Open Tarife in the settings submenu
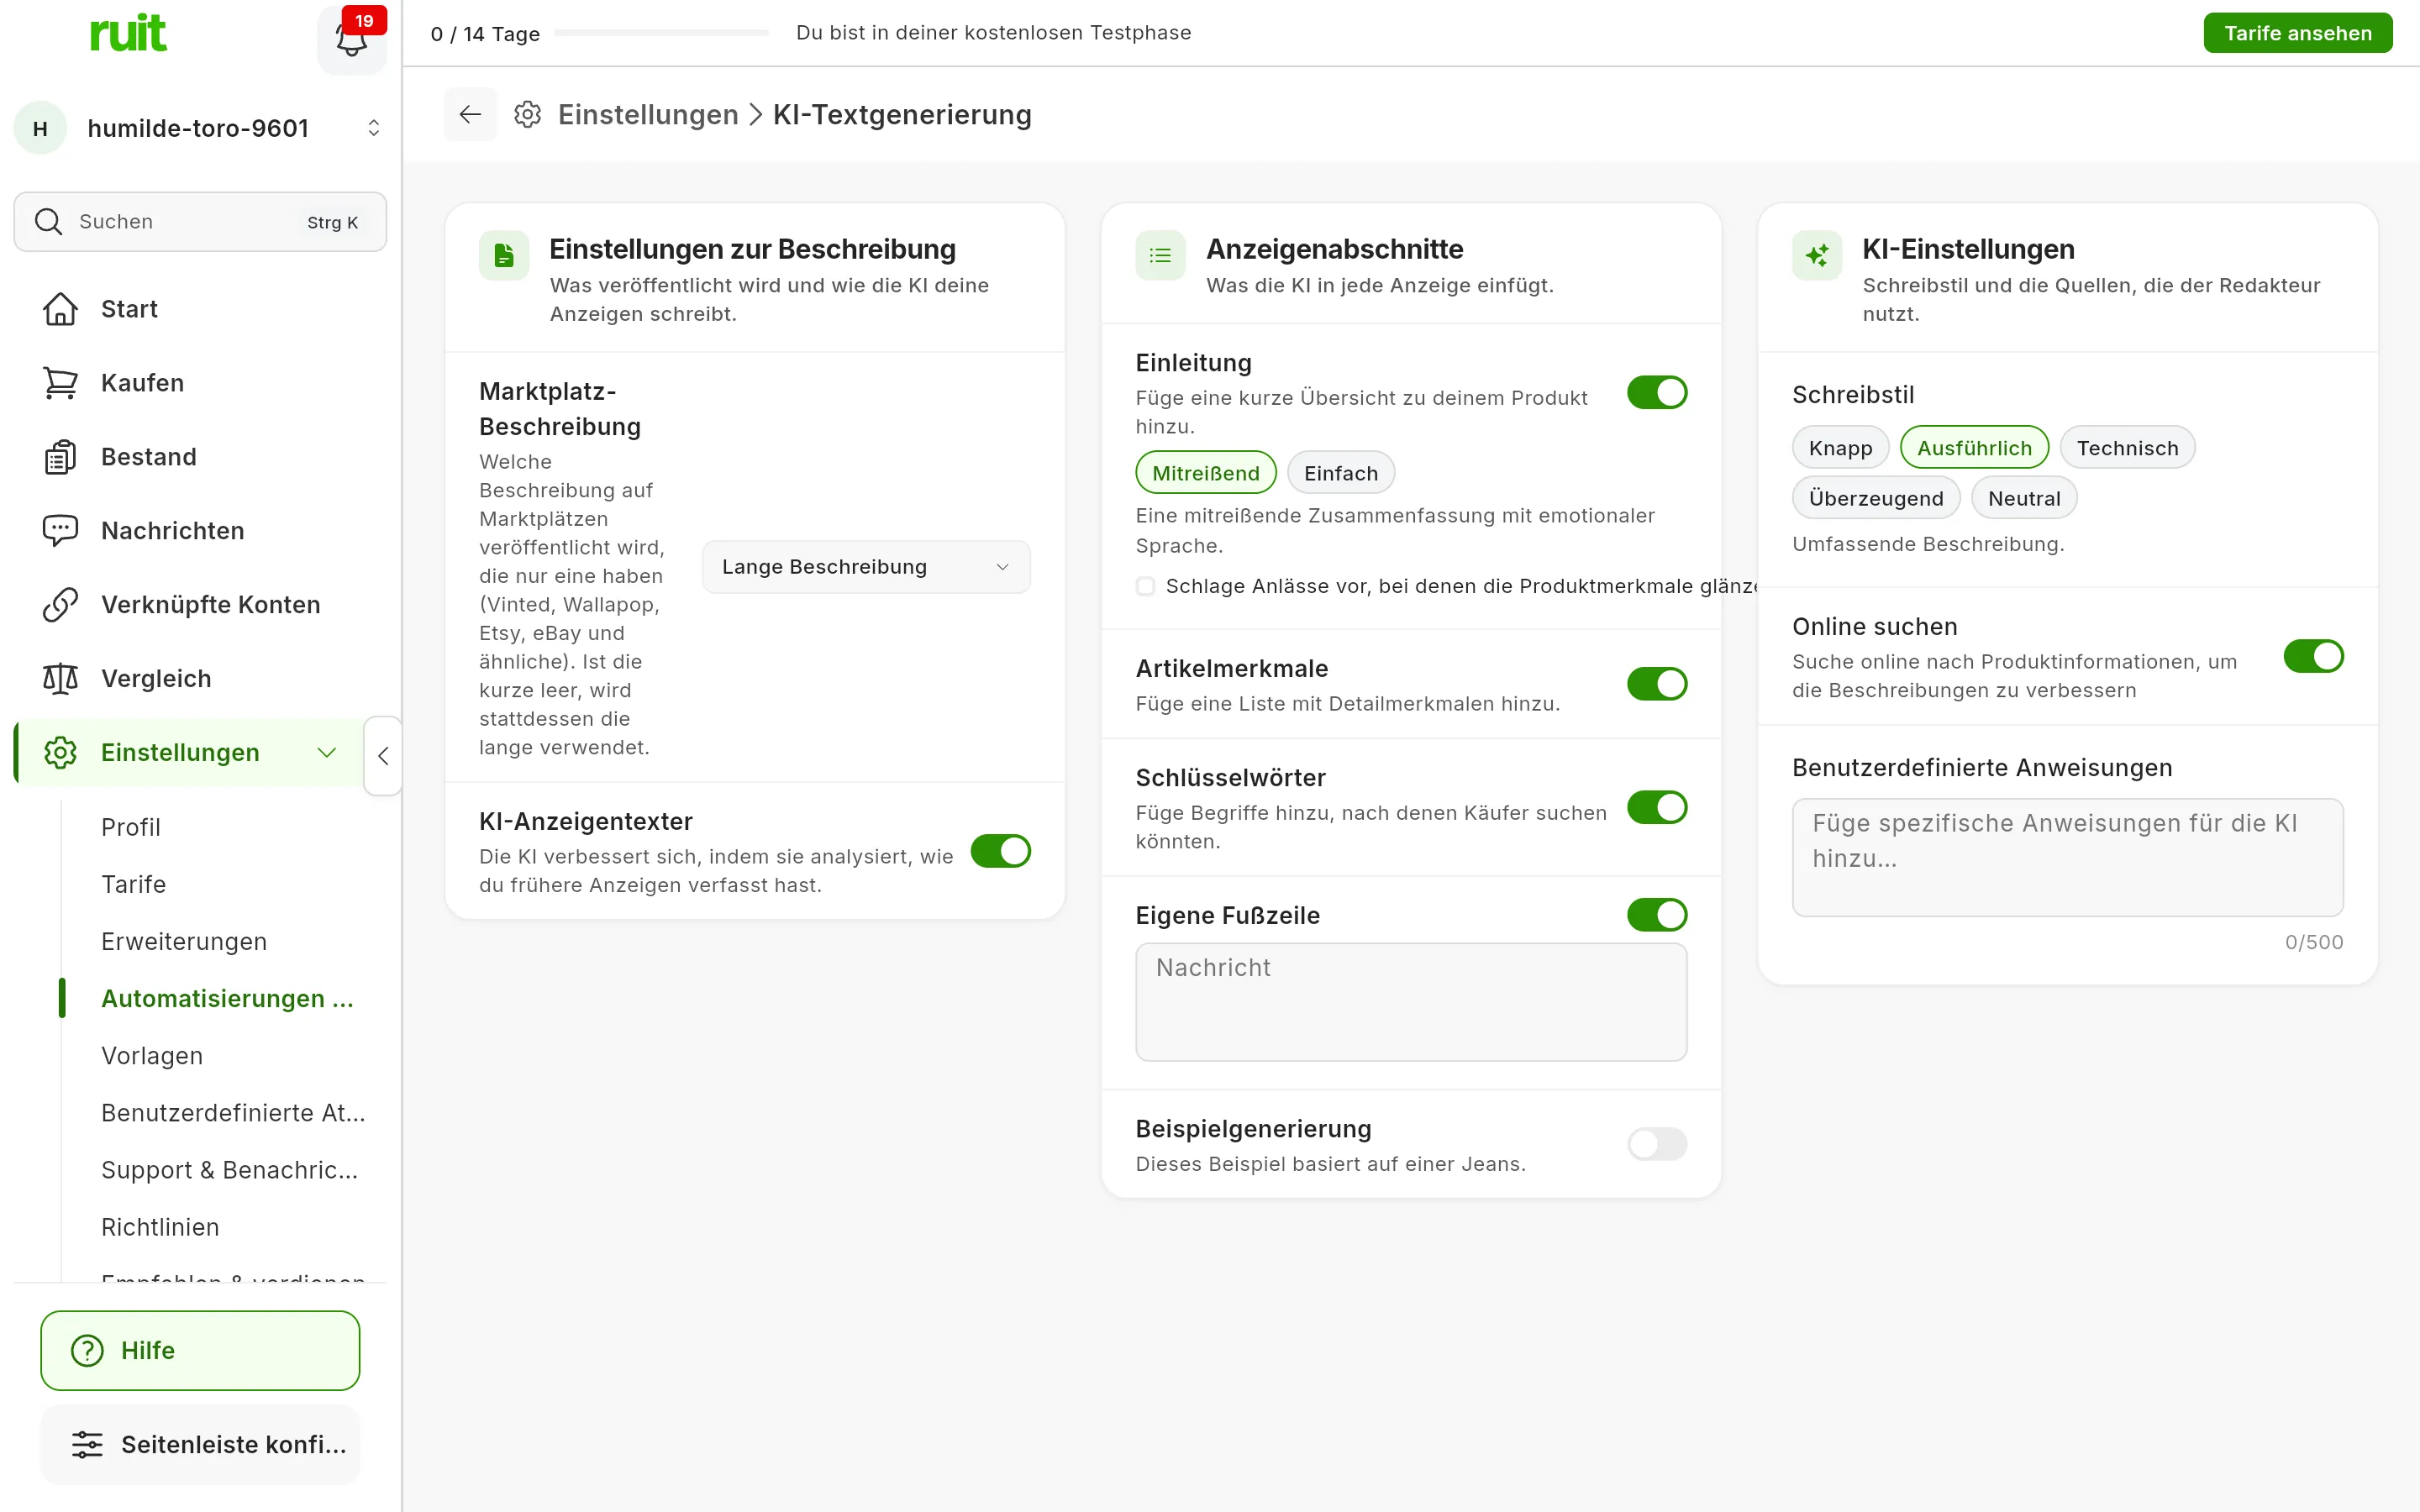2420x1512 pixels. 133,884
